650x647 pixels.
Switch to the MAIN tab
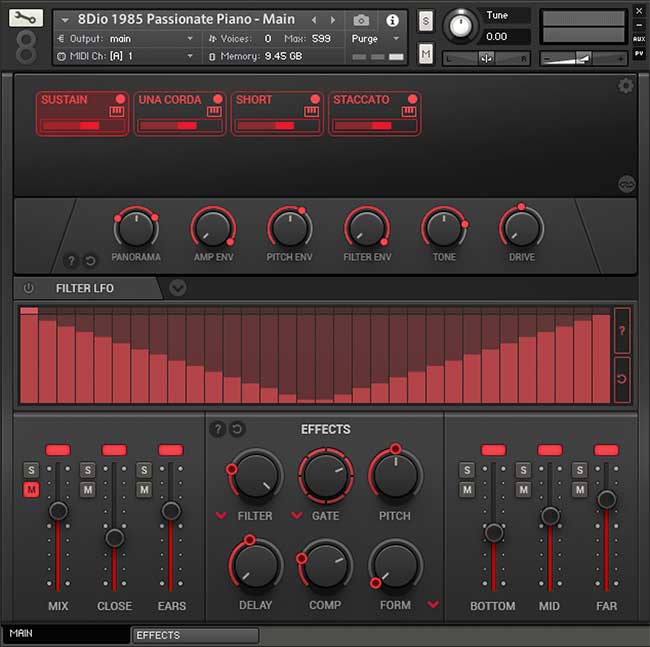pyautogui.click(x=66, y=634)
